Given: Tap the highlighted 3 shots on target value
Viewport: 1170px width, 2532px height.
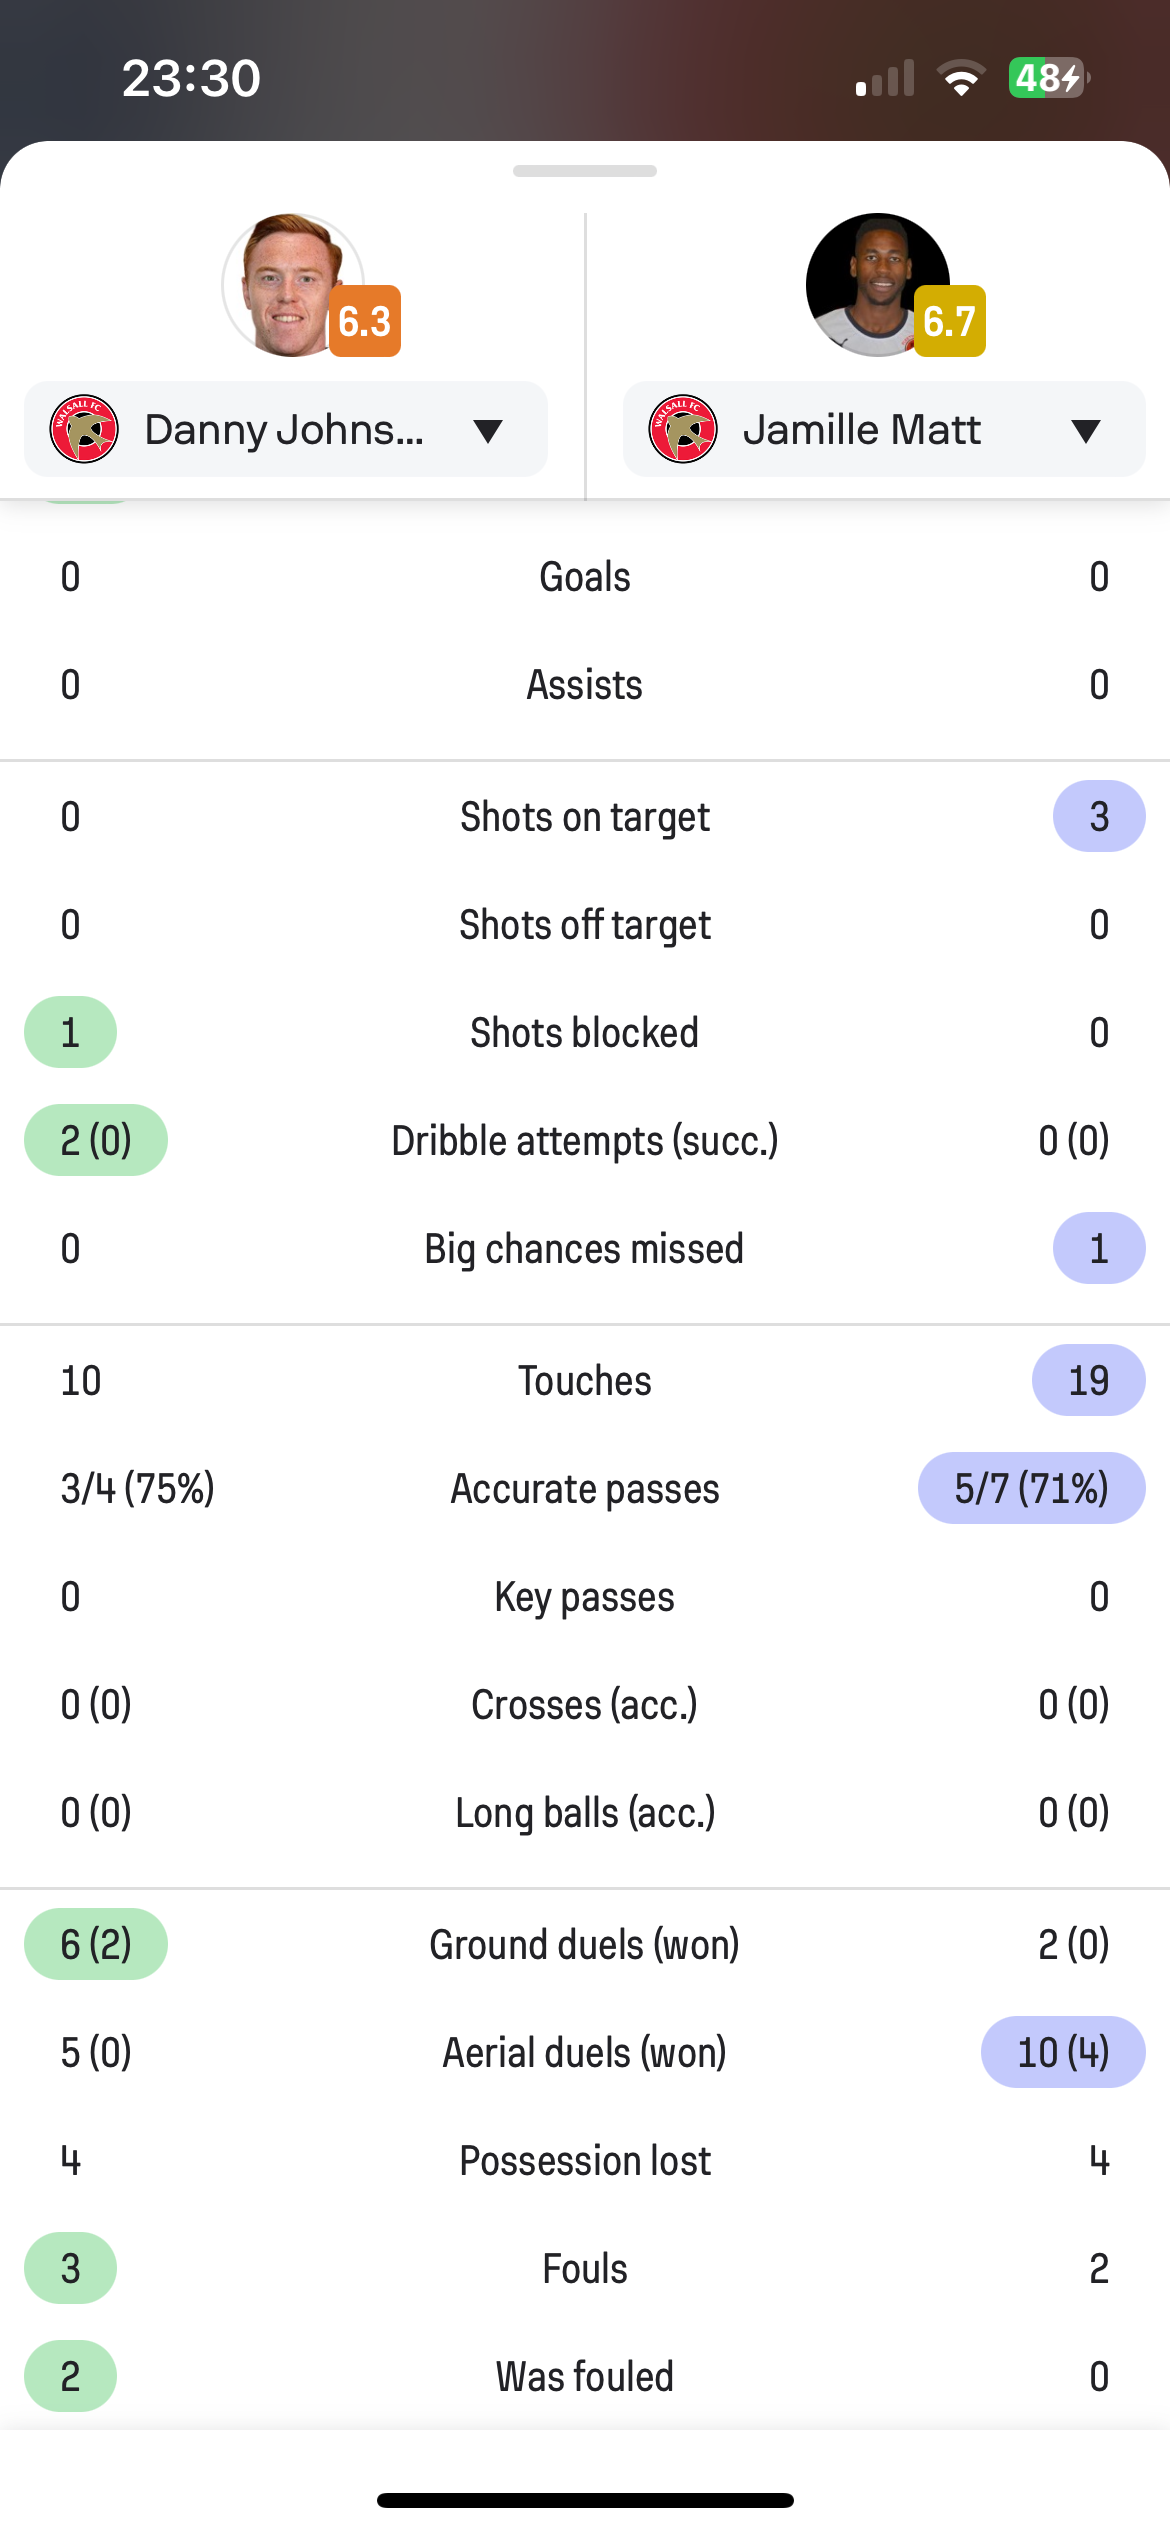Looking at the screenshot, I should [1099, 816].
